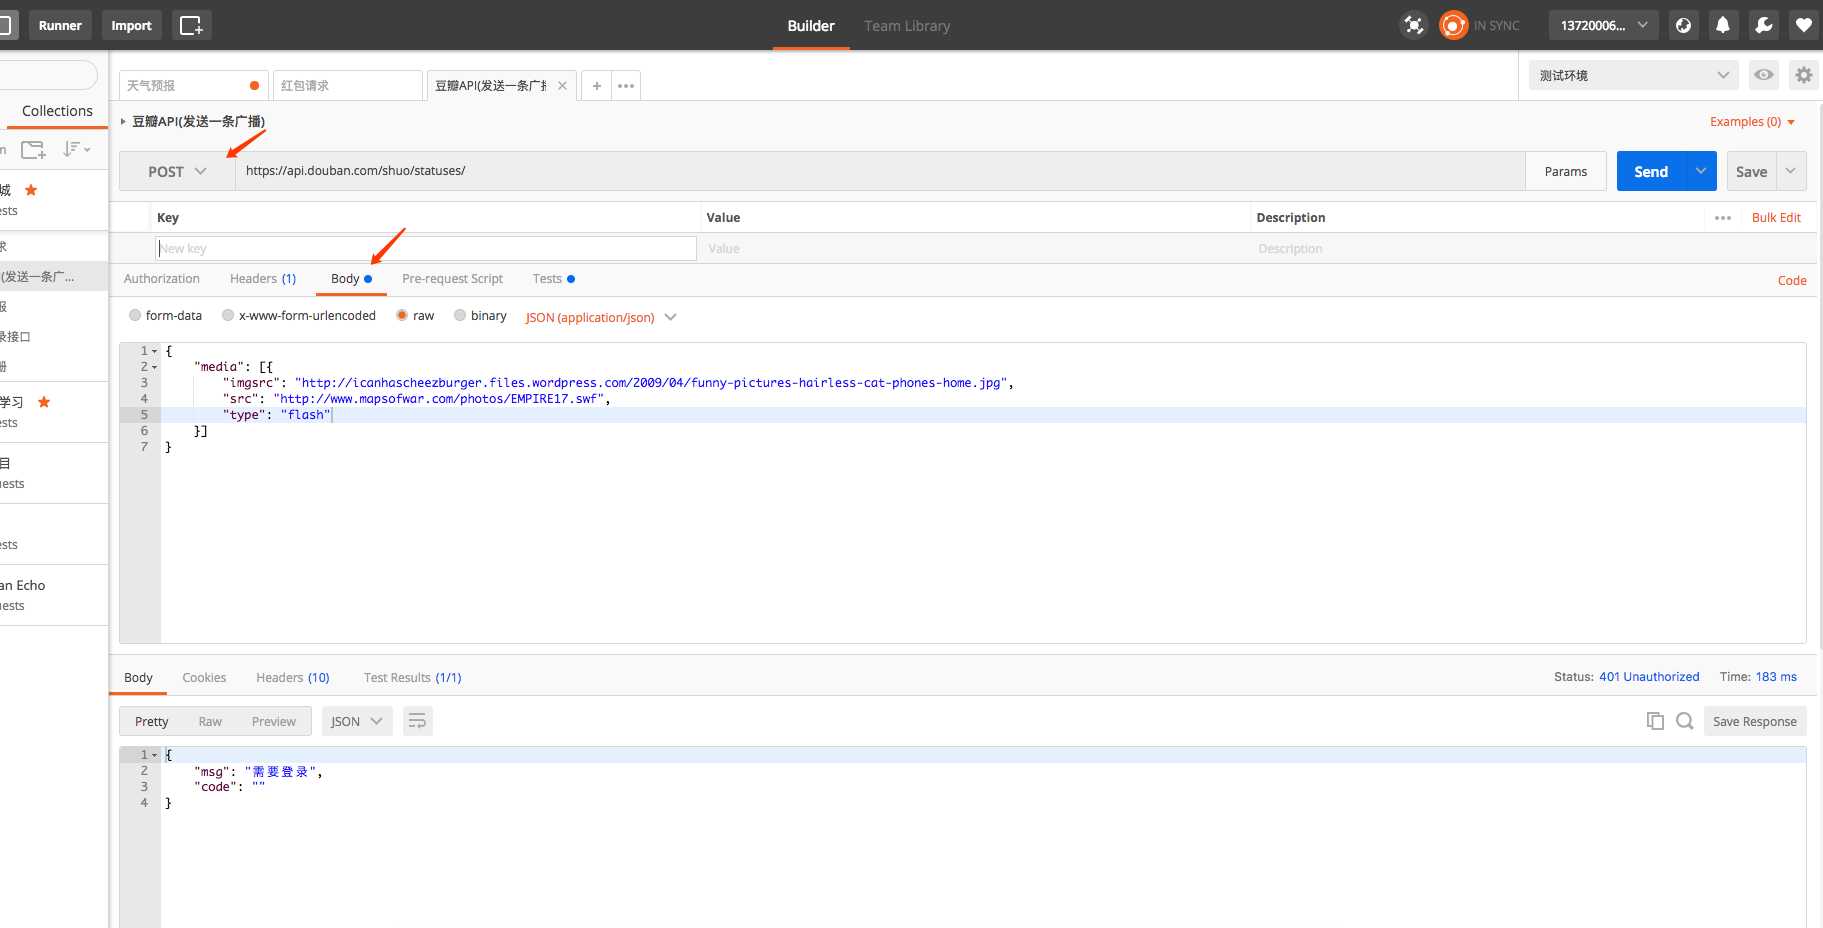Screen dimensions: 1823x928
Task: Open environment quick-look eye icon
Action: click(x=1764, y=75)
